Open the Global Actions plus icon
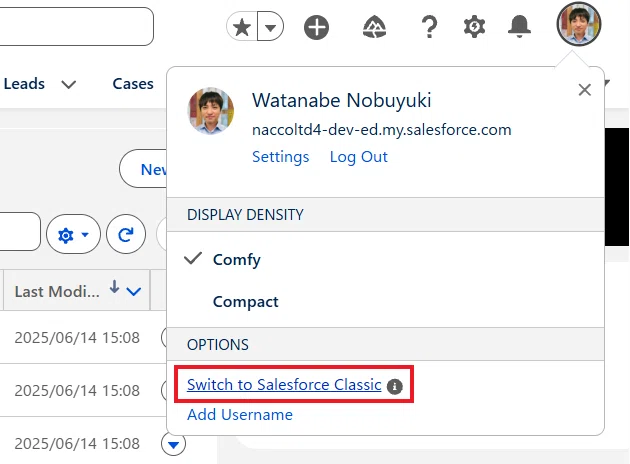 (316, 27)
